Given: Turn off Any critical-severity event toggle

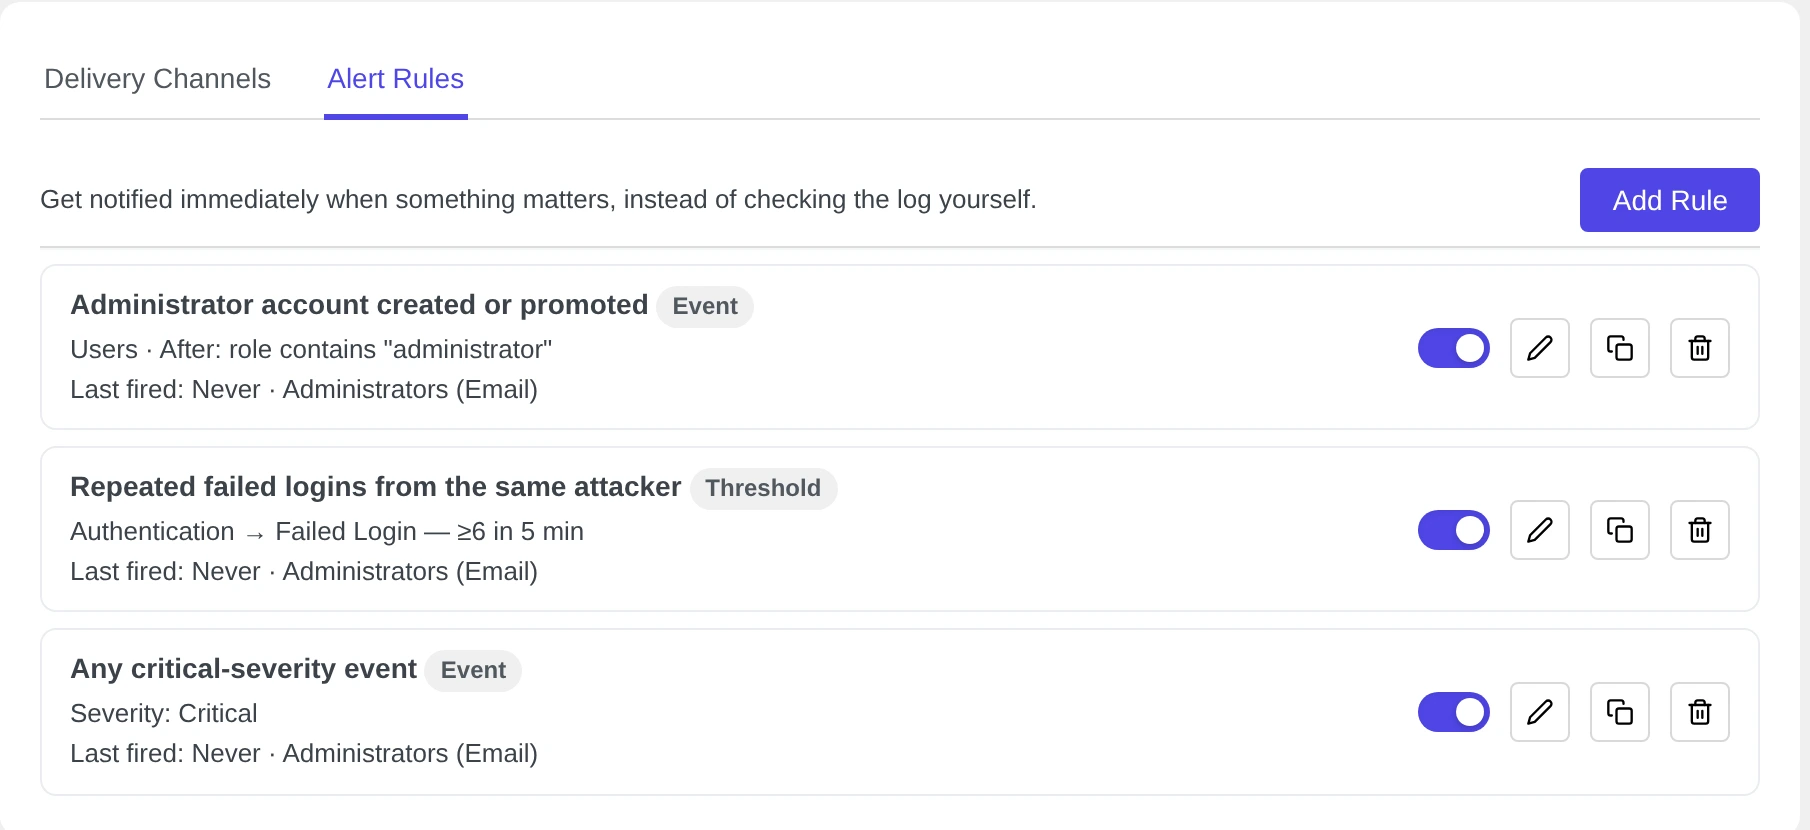Looking at the screenshot, I should [1454, 712].
